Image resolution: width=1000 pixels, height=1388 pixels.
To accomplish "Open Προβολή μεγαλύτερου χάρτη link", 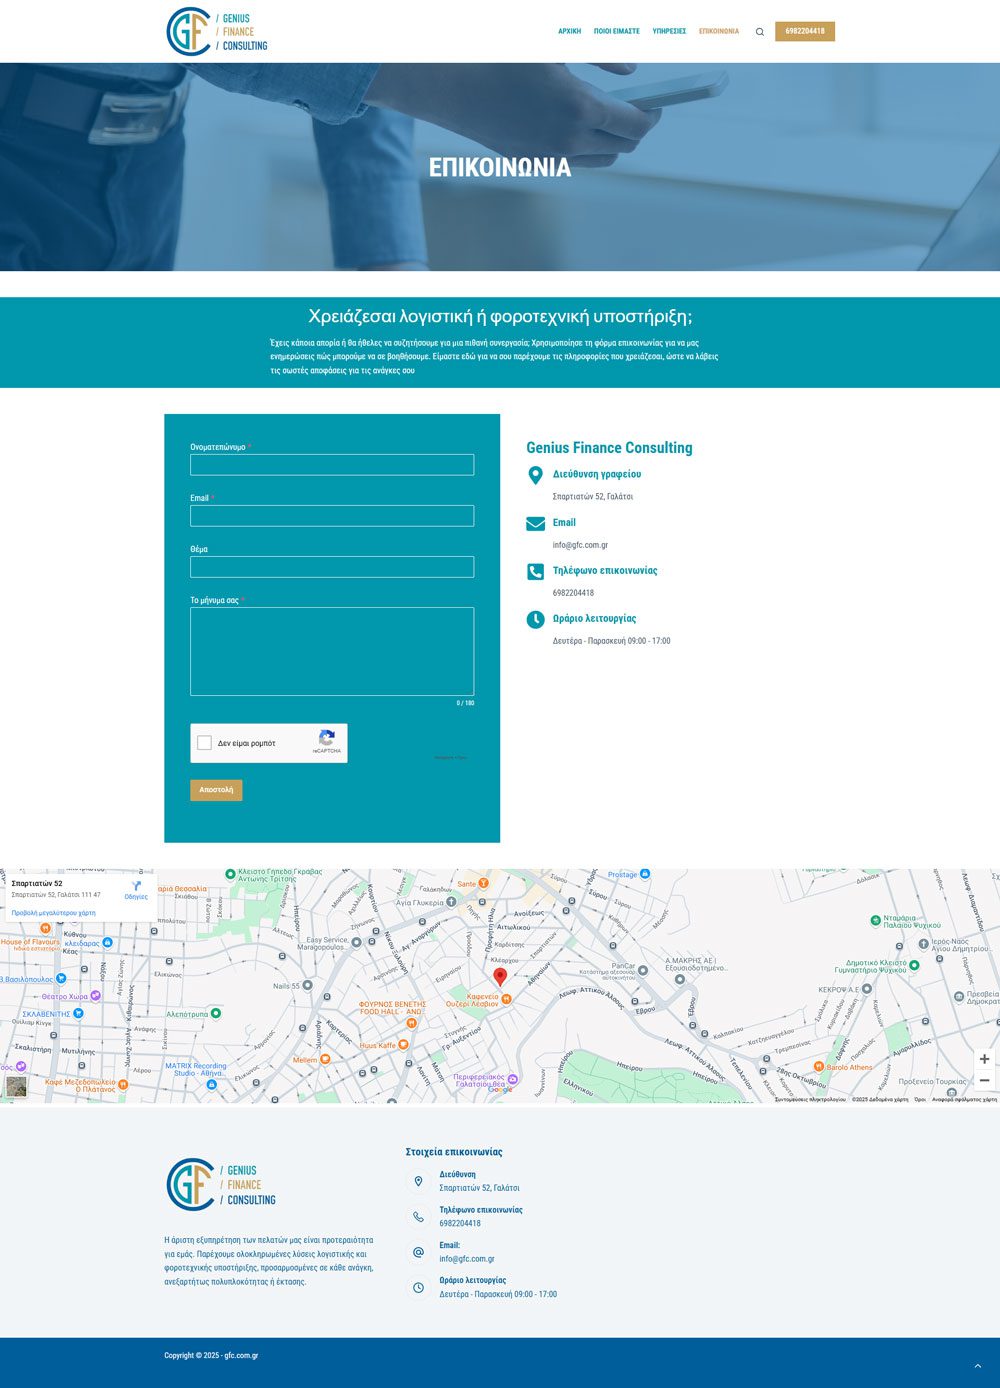I will tap(54, 913).
